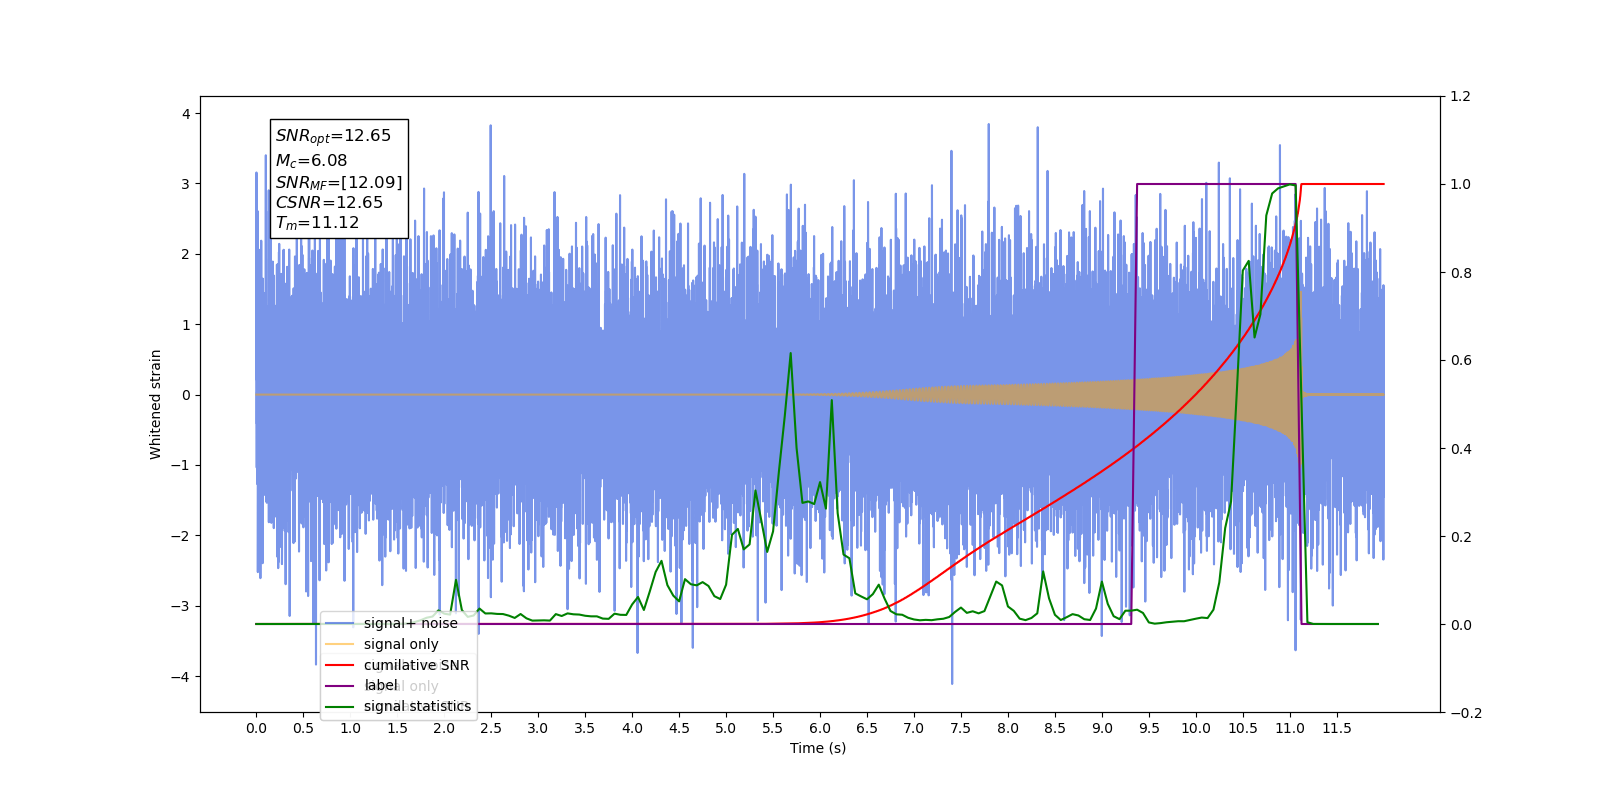The width and height of the screenshot is (1600, 800).
Task: Click the 'signal statistics' legend entry
Action: coord(417,706)
